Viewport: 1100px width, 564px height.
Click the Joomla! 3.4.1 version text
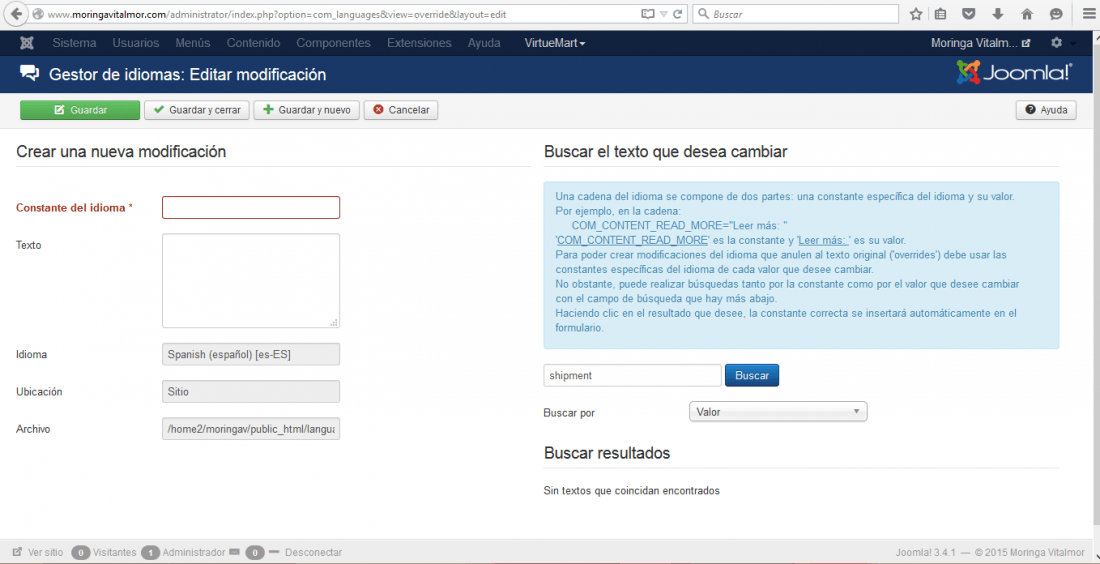point(925,553)
